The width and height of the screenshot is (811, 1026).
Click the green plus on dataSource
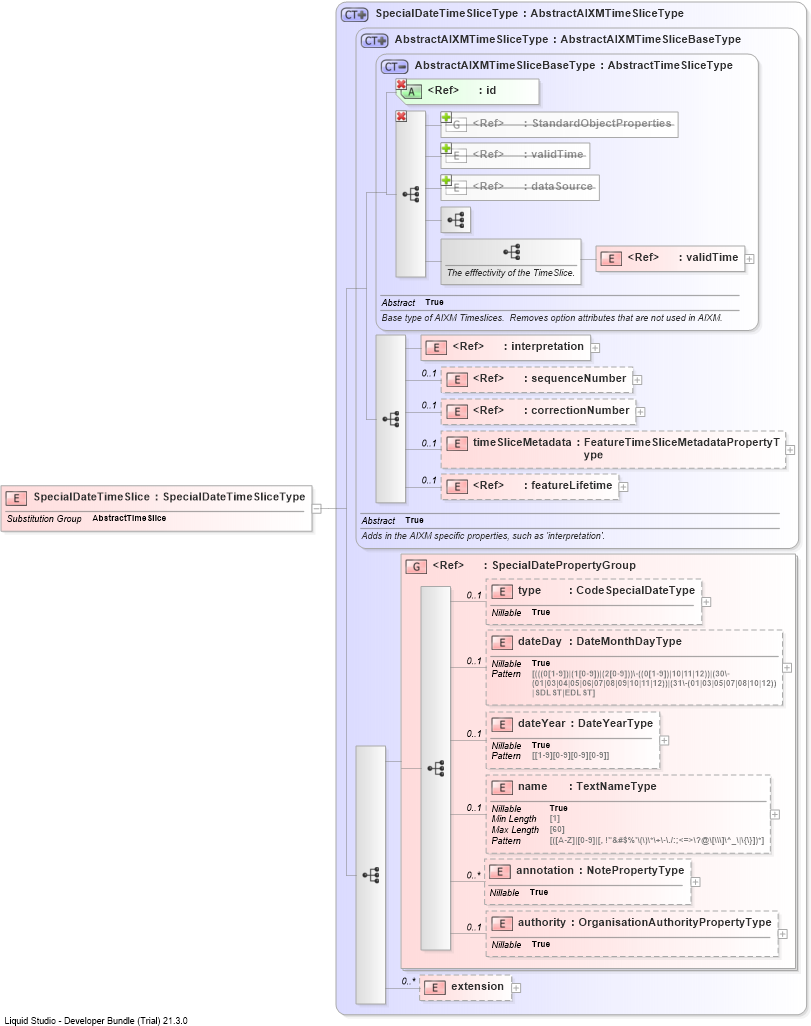click(x=446, y=180)
